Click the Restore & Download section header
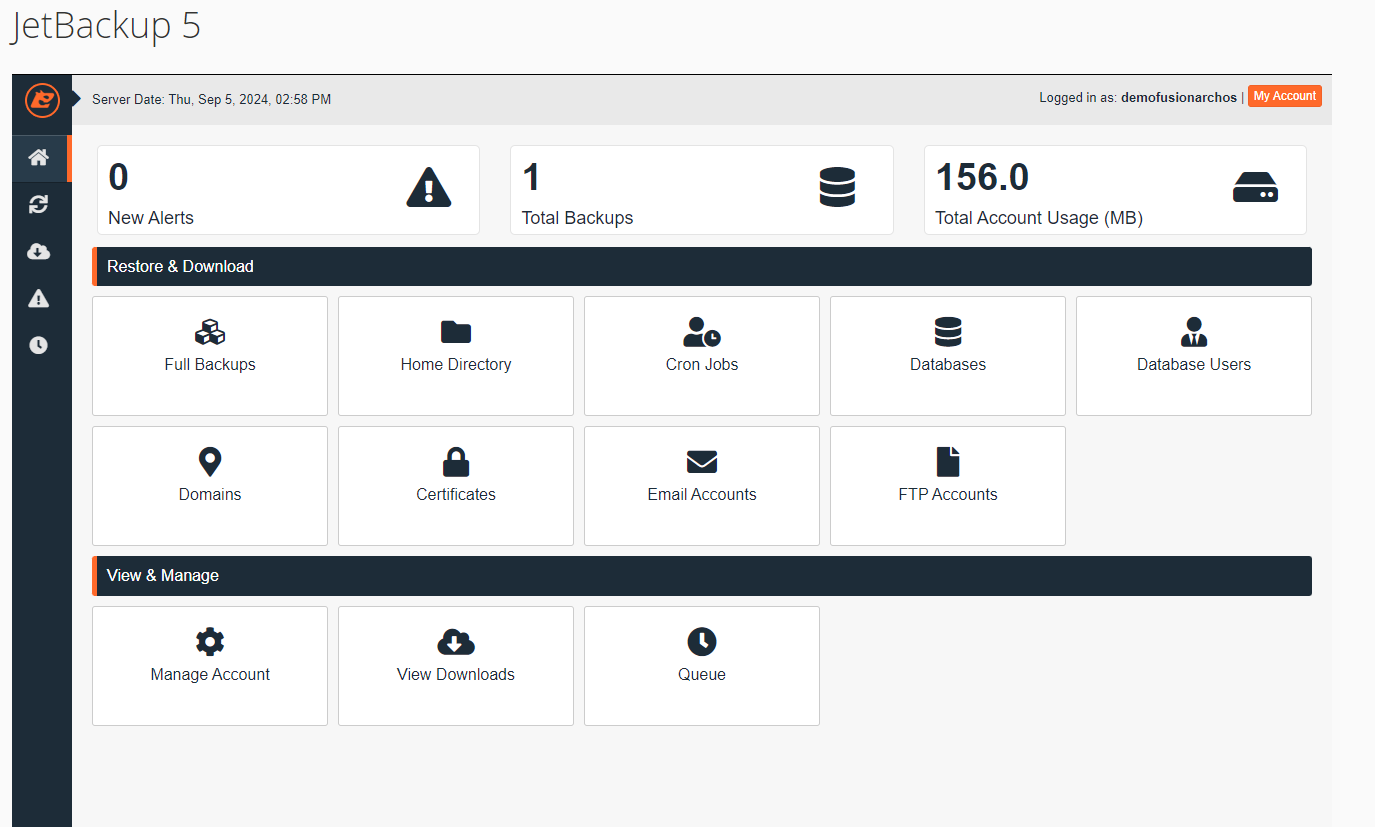1375x827 pixels. 702,266
